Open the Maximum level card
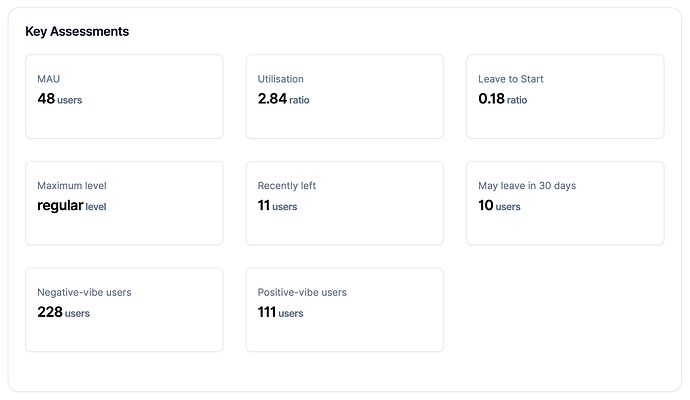Screen dimensions: 690x400 click(124, 203)
